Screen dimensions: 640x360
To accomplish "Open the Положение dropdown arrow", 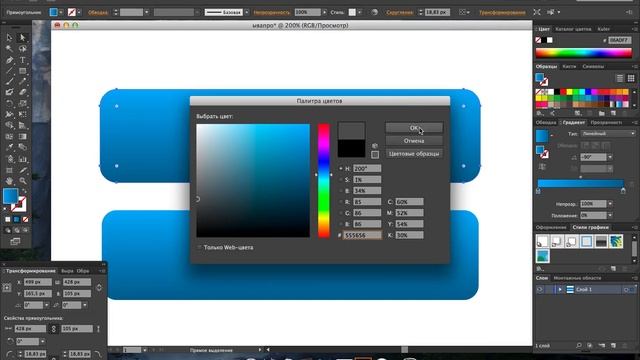I will pyautogui.click(x=610, y=215).
